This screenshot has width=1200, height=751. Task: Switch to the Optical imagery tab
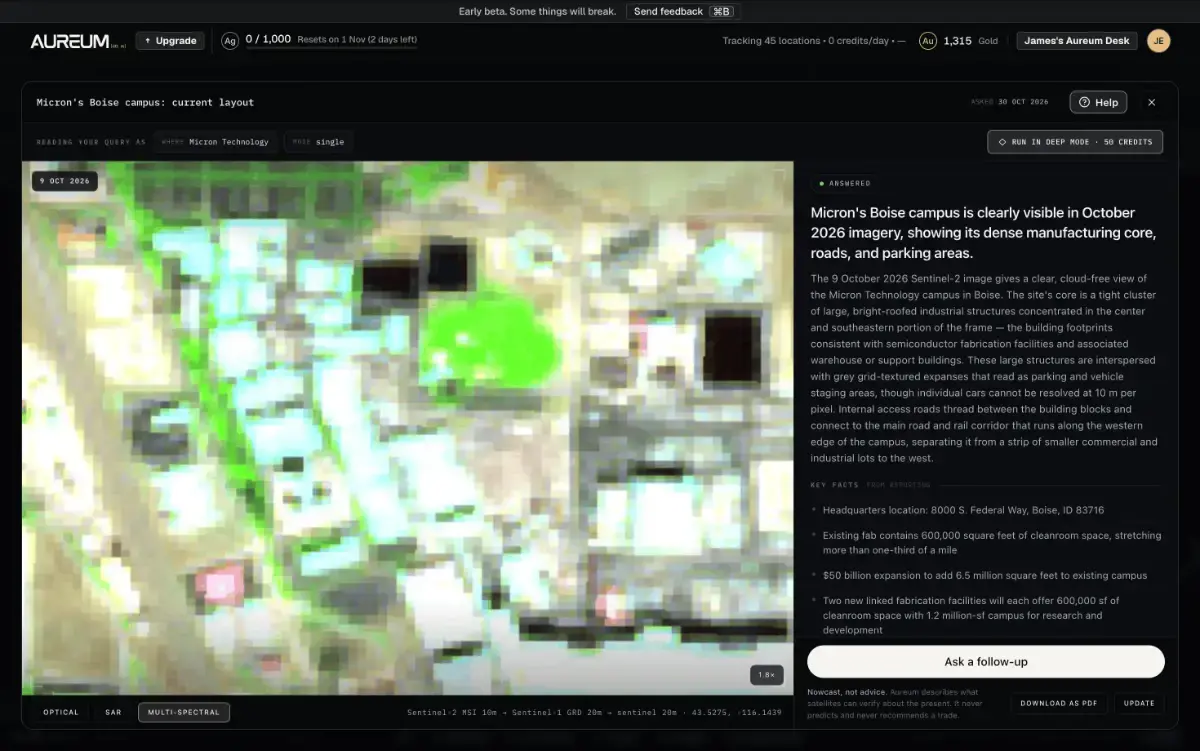61,712
